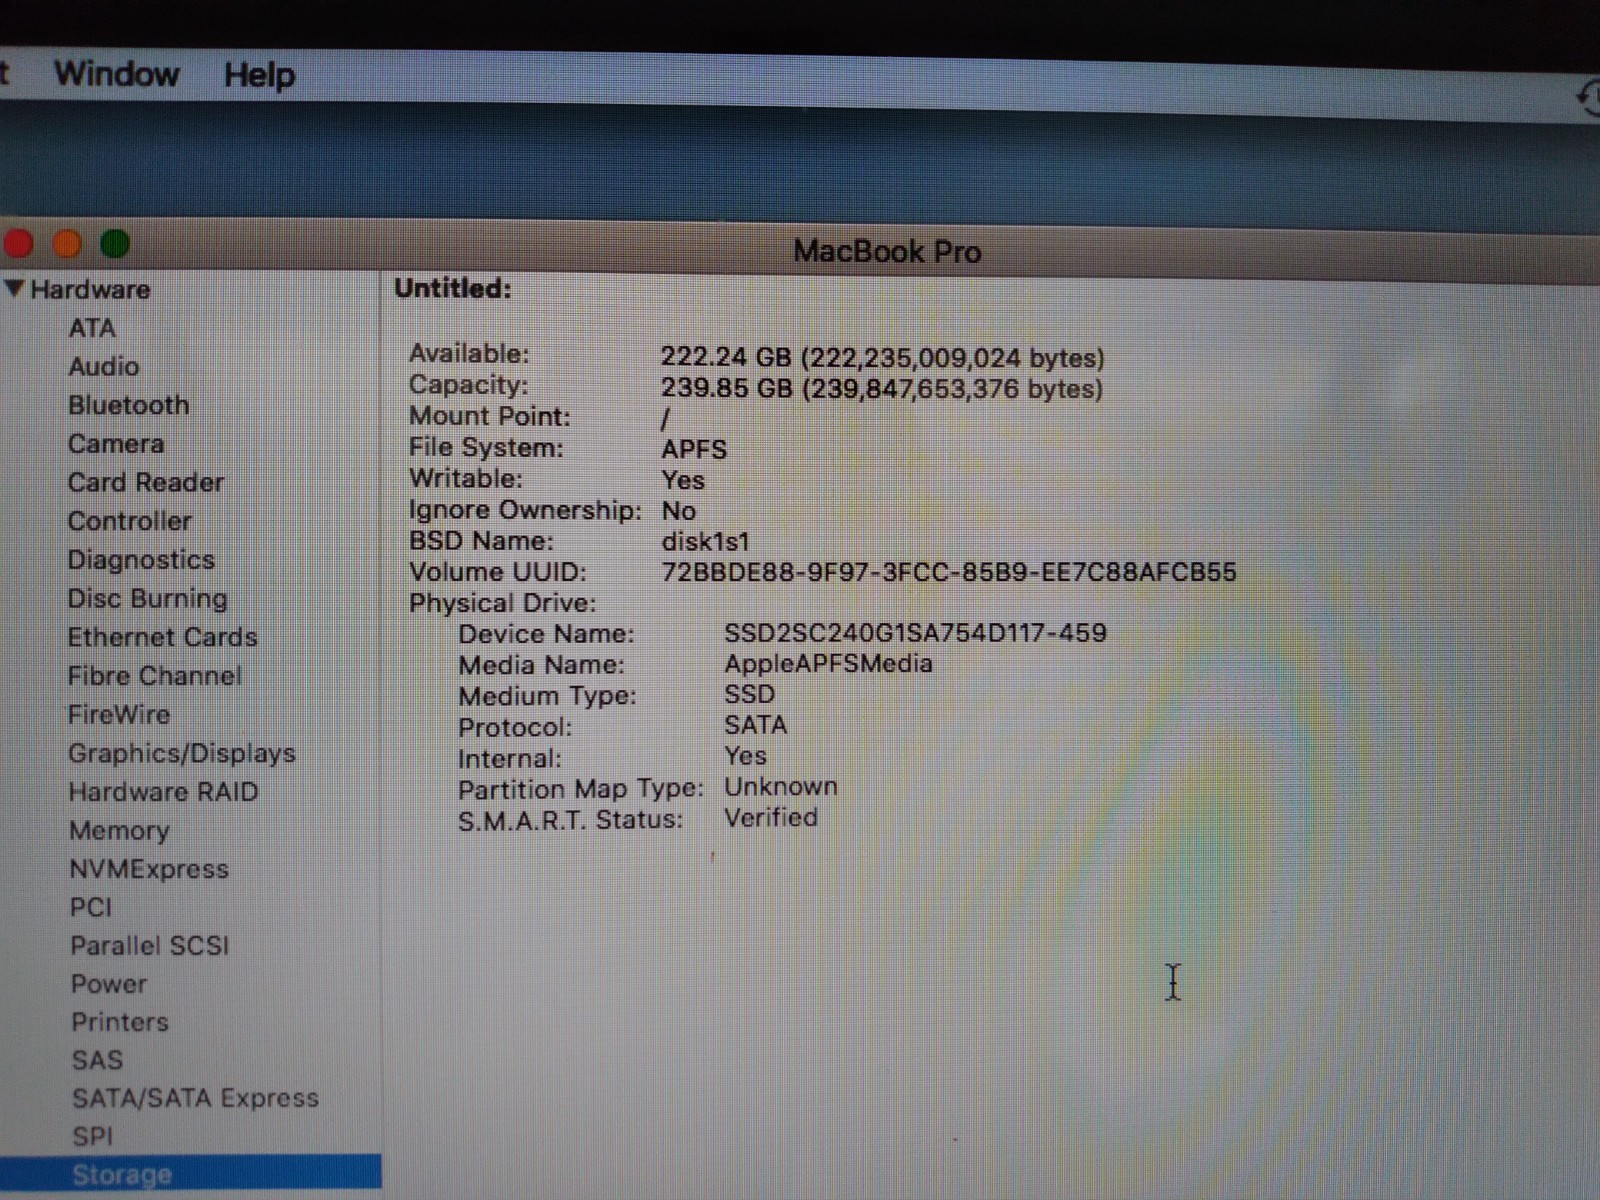Image resolution: width=1600 pixels, height=1200 pixels.
Task: Click the Partition Map Type value Unknown
Action: tap(781, 787)
